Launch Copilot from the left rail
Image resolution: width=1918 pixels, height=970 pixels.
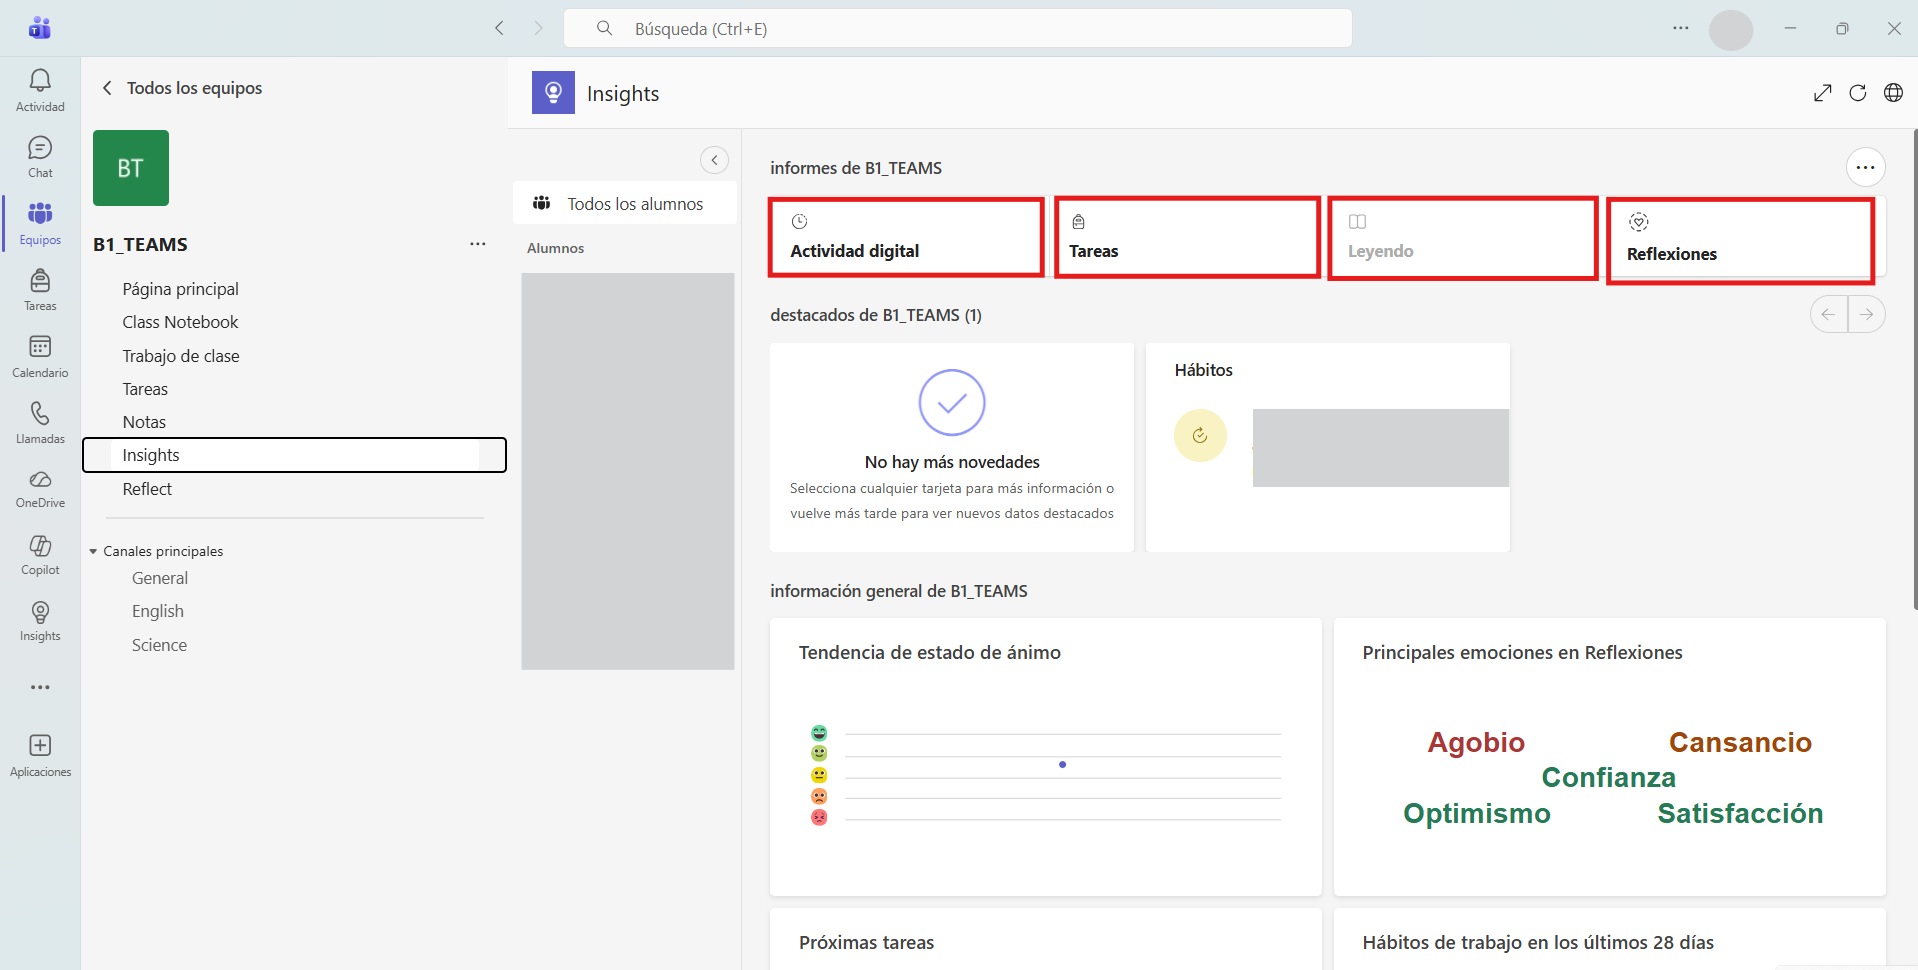click(x=40, y=554)
